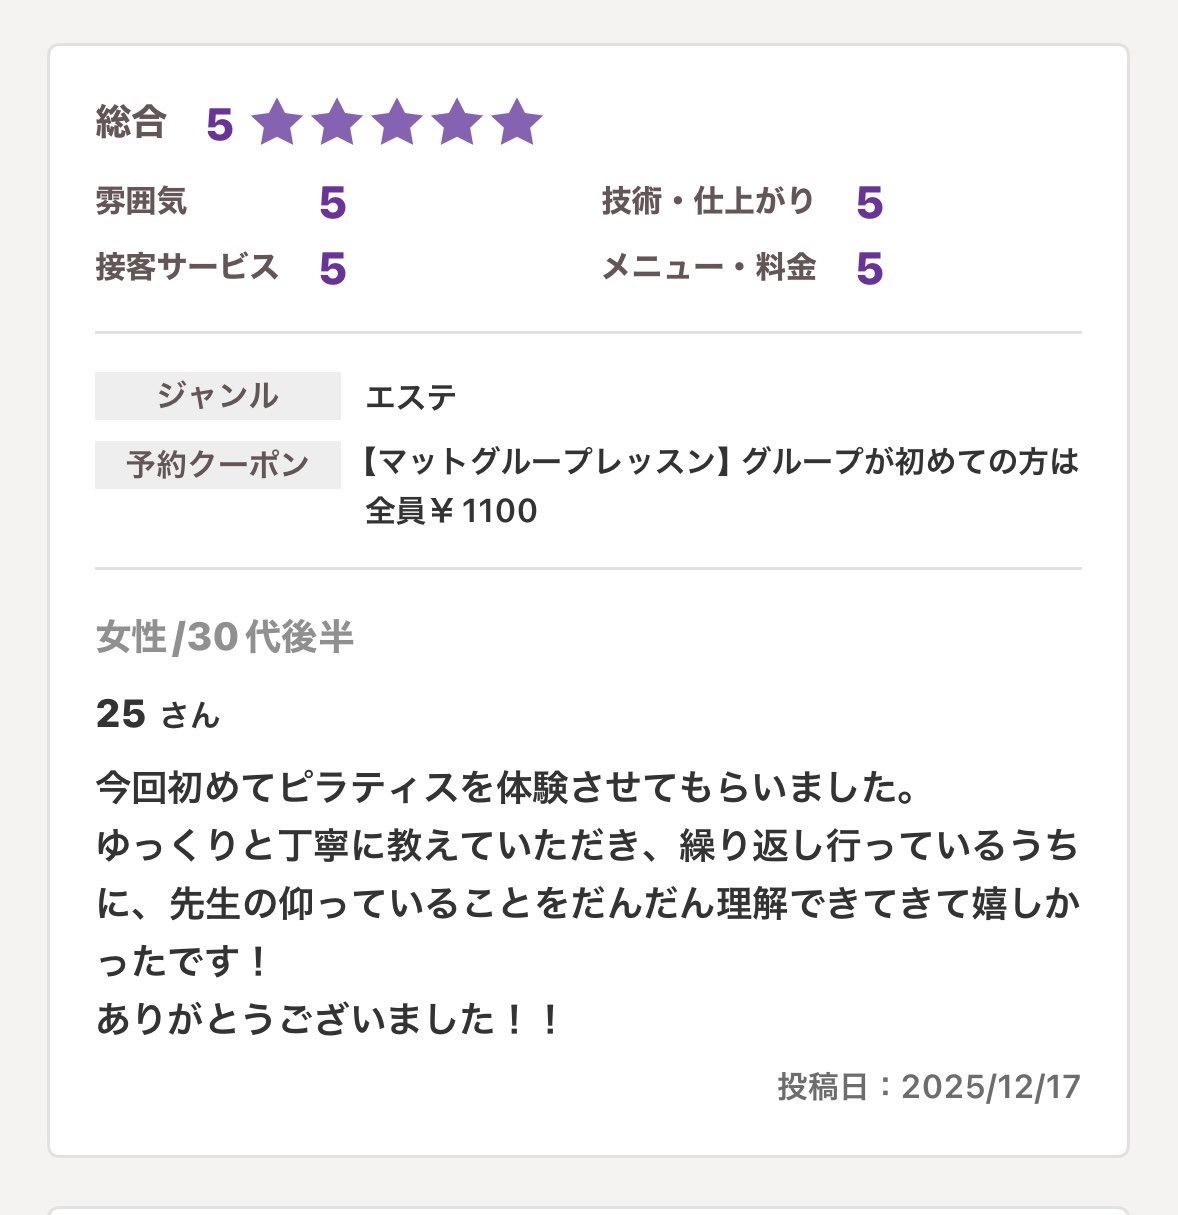The width and height of the screenshot is (1178, 1215).
Task: Click the third purple rating star
Action: (x=397, y=123)
